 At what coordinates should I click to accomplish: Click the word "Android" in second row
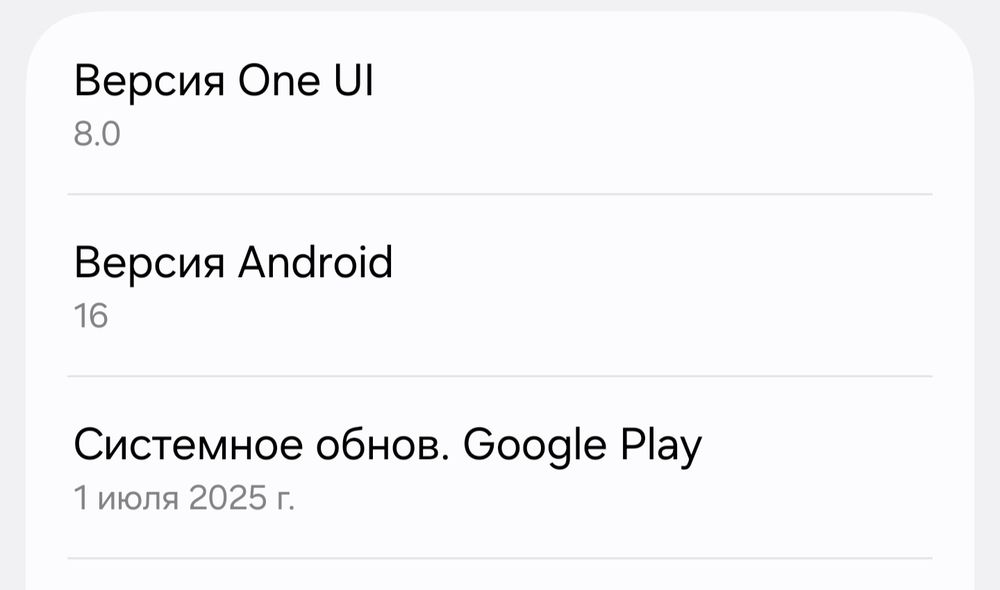tap(314, 263)
